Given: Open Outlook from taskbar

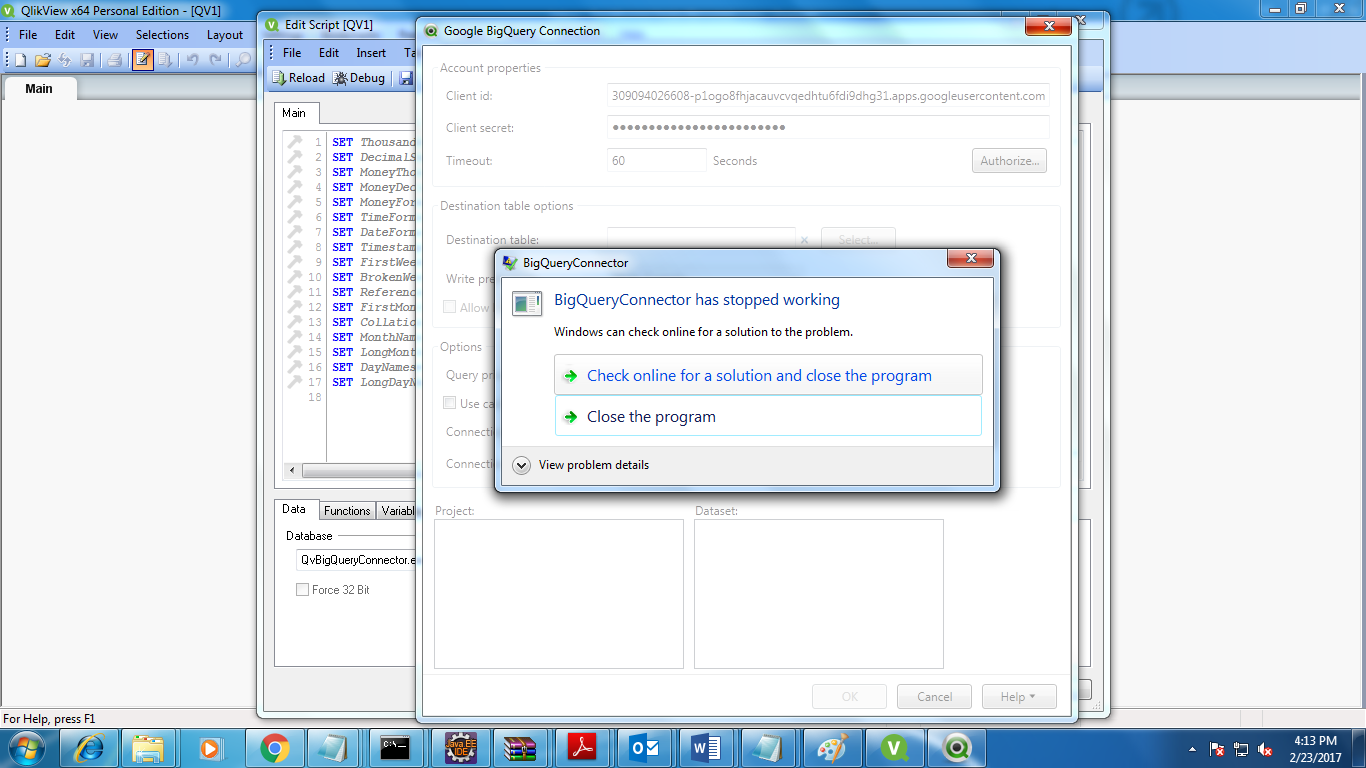Looking at the screenshot, I should 645,747.
